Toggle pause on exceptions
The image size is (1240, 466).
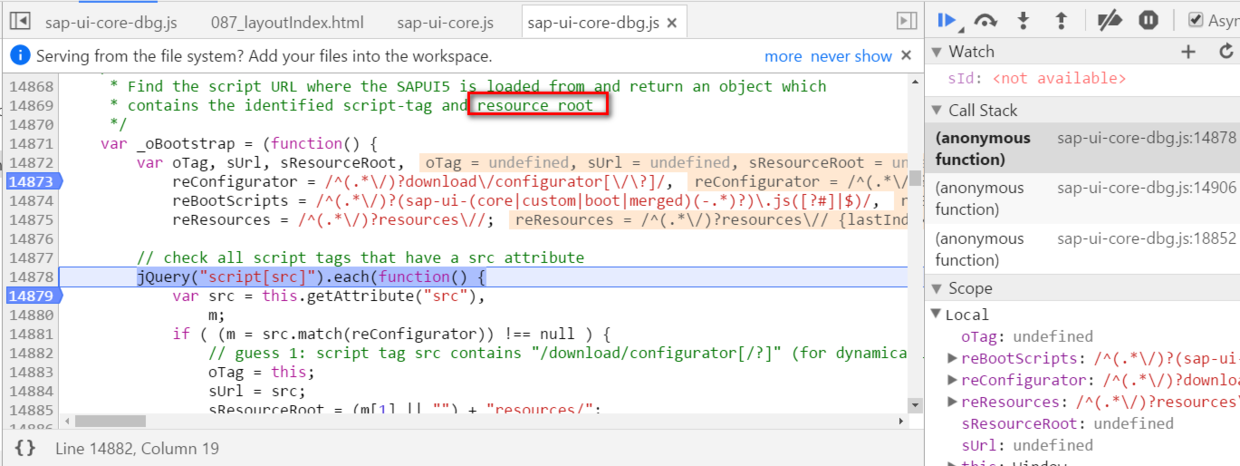[1149, 20]
